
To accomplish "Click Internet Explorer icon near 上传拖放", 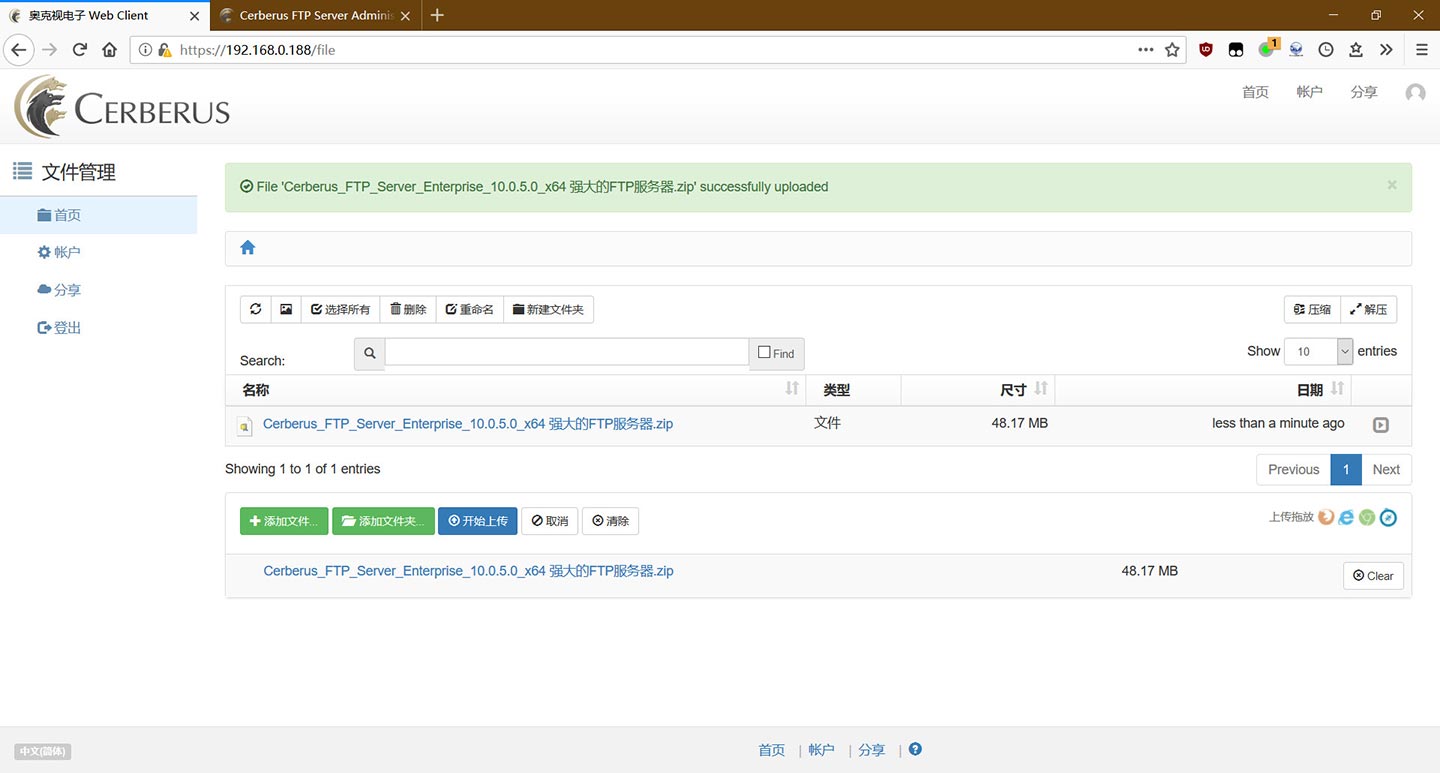I will pos(1347,517).
